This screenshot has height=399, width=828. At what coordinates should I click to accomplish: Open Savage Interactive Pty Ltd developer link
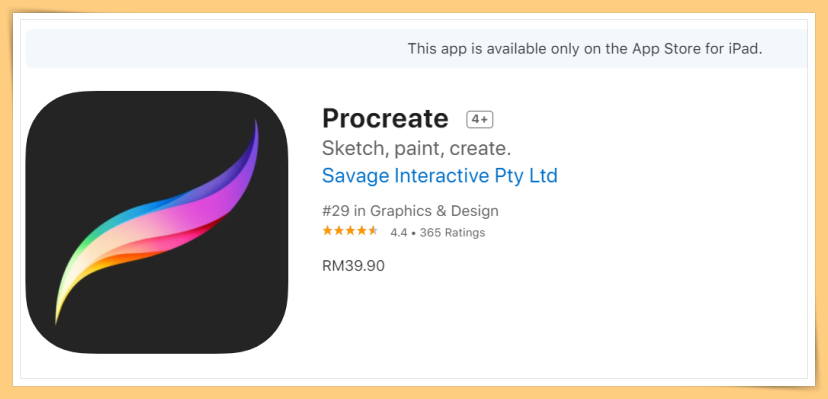coord(439,176)
